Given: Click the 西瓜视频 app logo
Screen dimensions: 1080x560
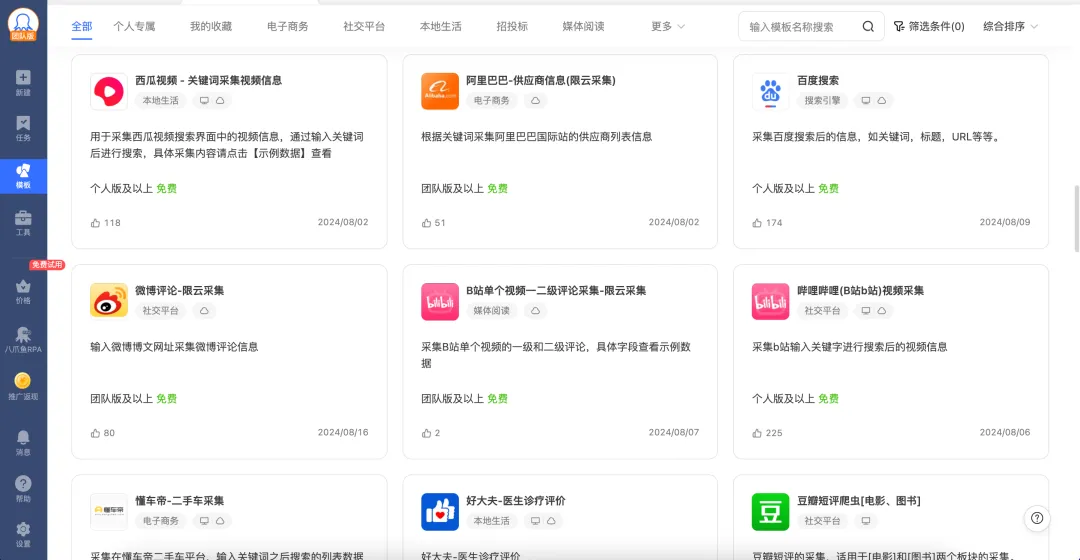Looking at the screenshot, I should click(x=109, y=91).
